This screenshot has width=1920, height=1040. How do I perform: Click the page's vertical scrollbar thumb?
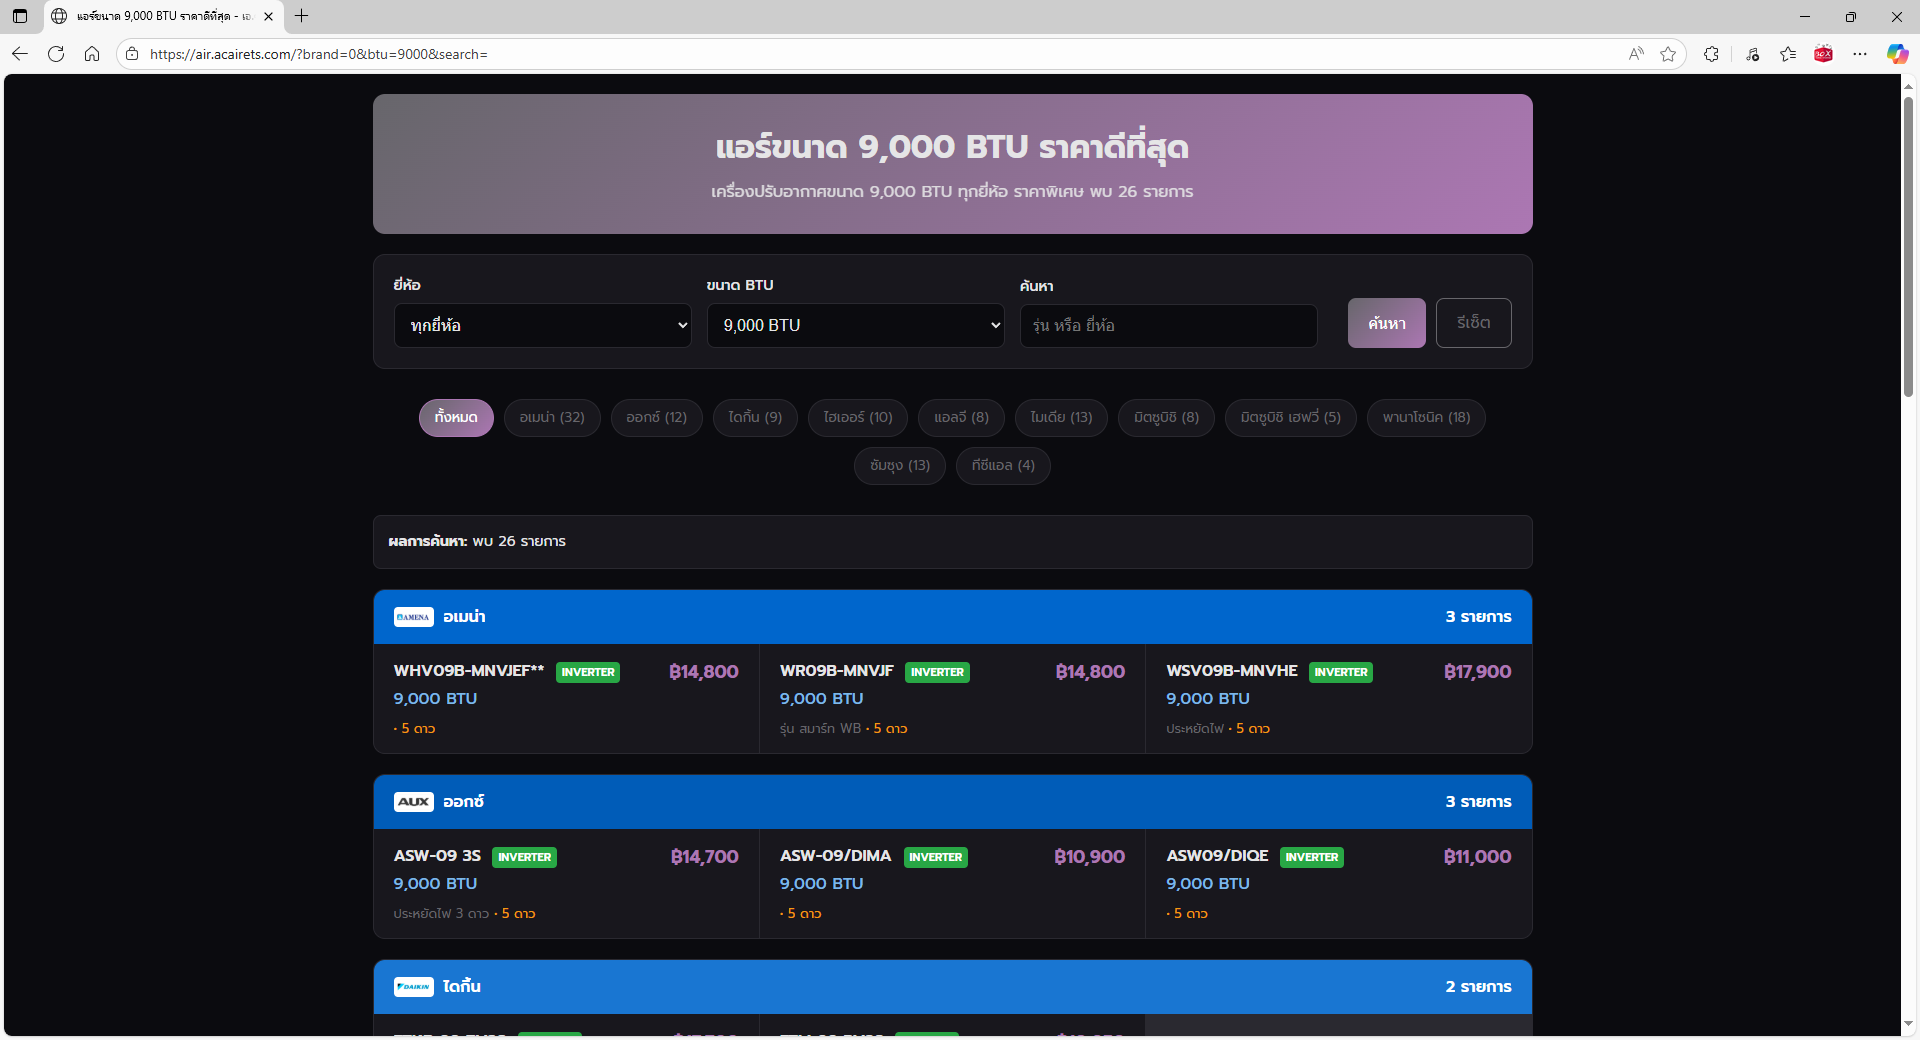point(1908,245)
